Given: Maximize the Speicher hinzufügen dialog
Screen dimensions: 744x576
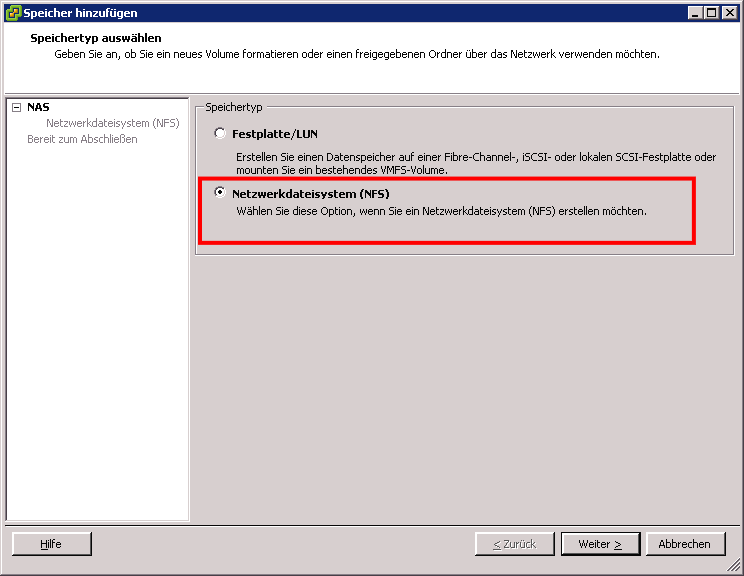Looking at the screenshot, I should [711, 13].
